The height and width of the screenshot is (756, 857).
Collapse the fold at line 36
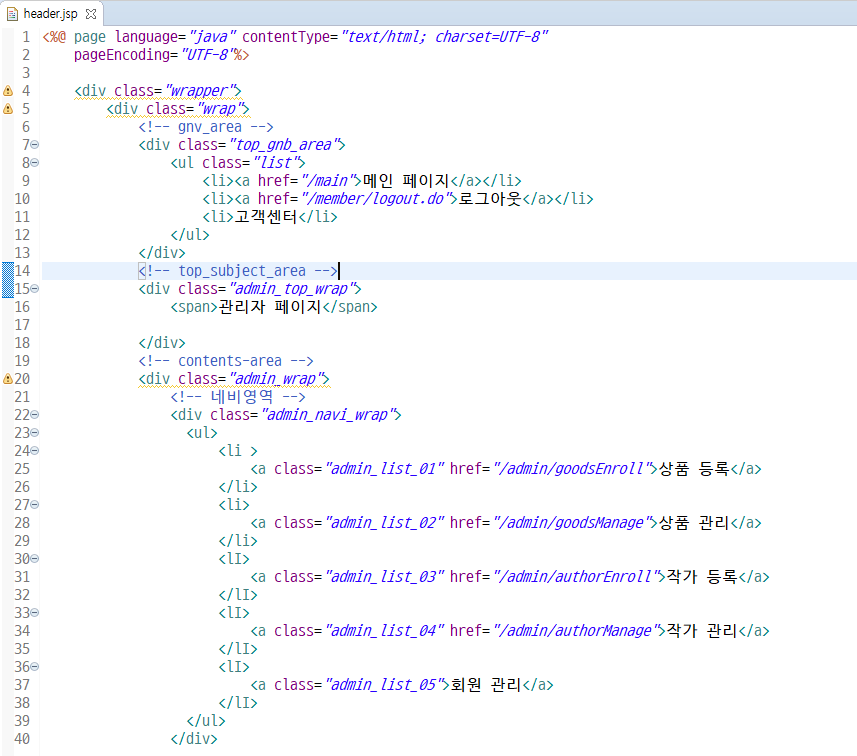[35, 667]
